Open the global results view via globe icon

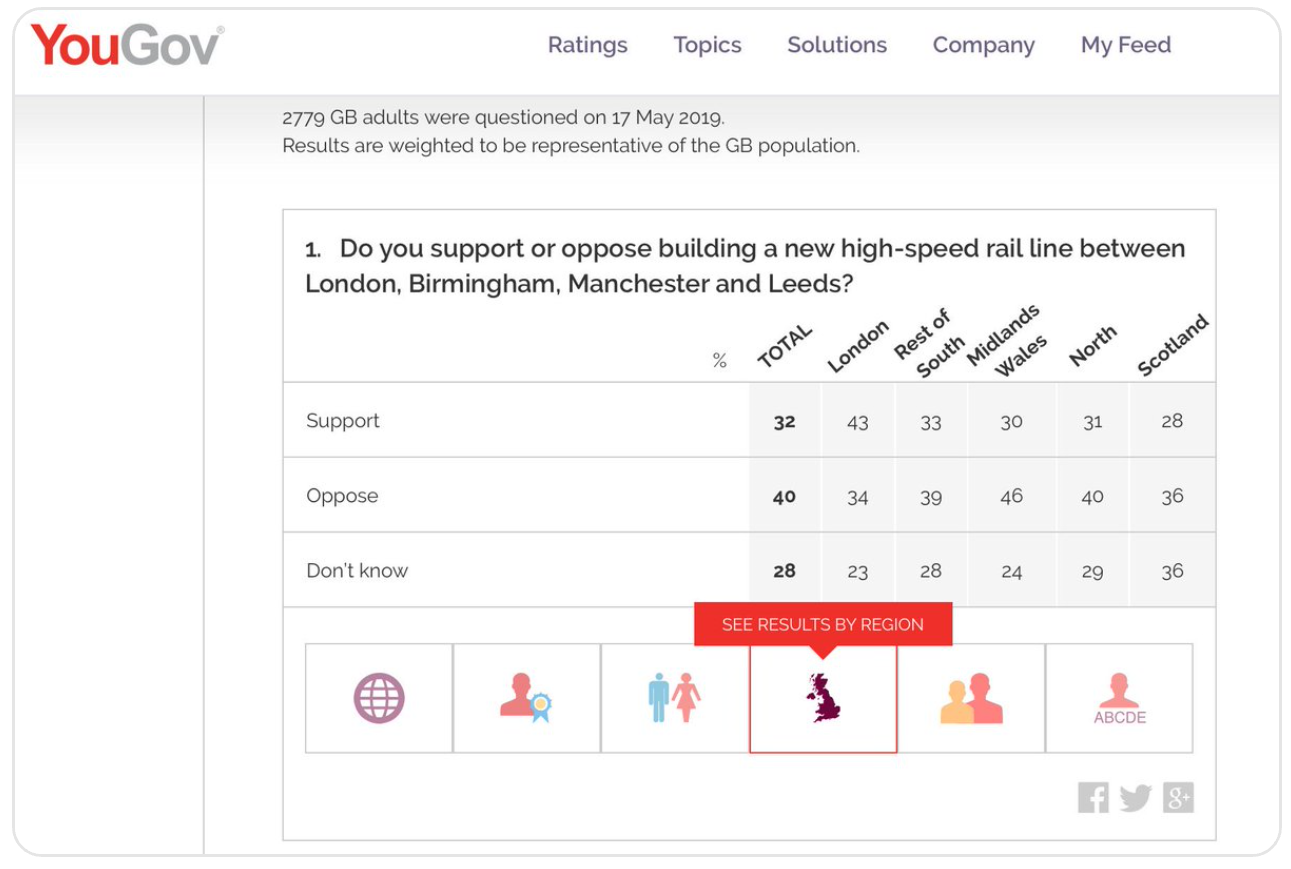[380, 697]
